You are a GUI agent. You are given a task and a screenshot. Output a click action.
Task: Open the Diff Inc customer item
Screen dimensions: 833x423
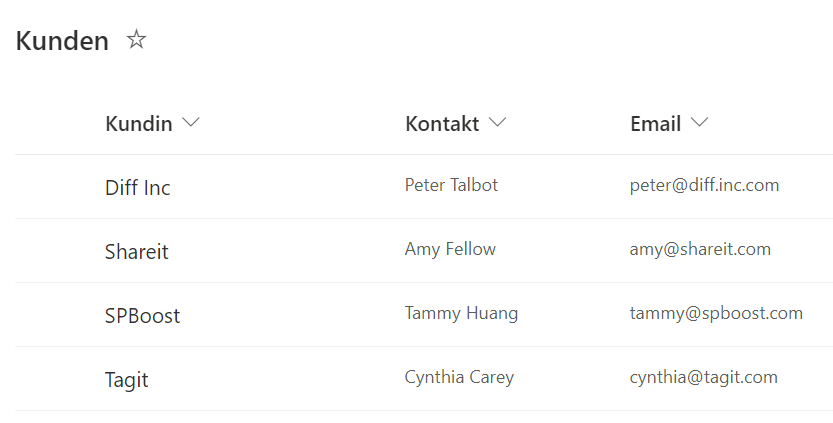pyautogui.click(x=138, y=188)
